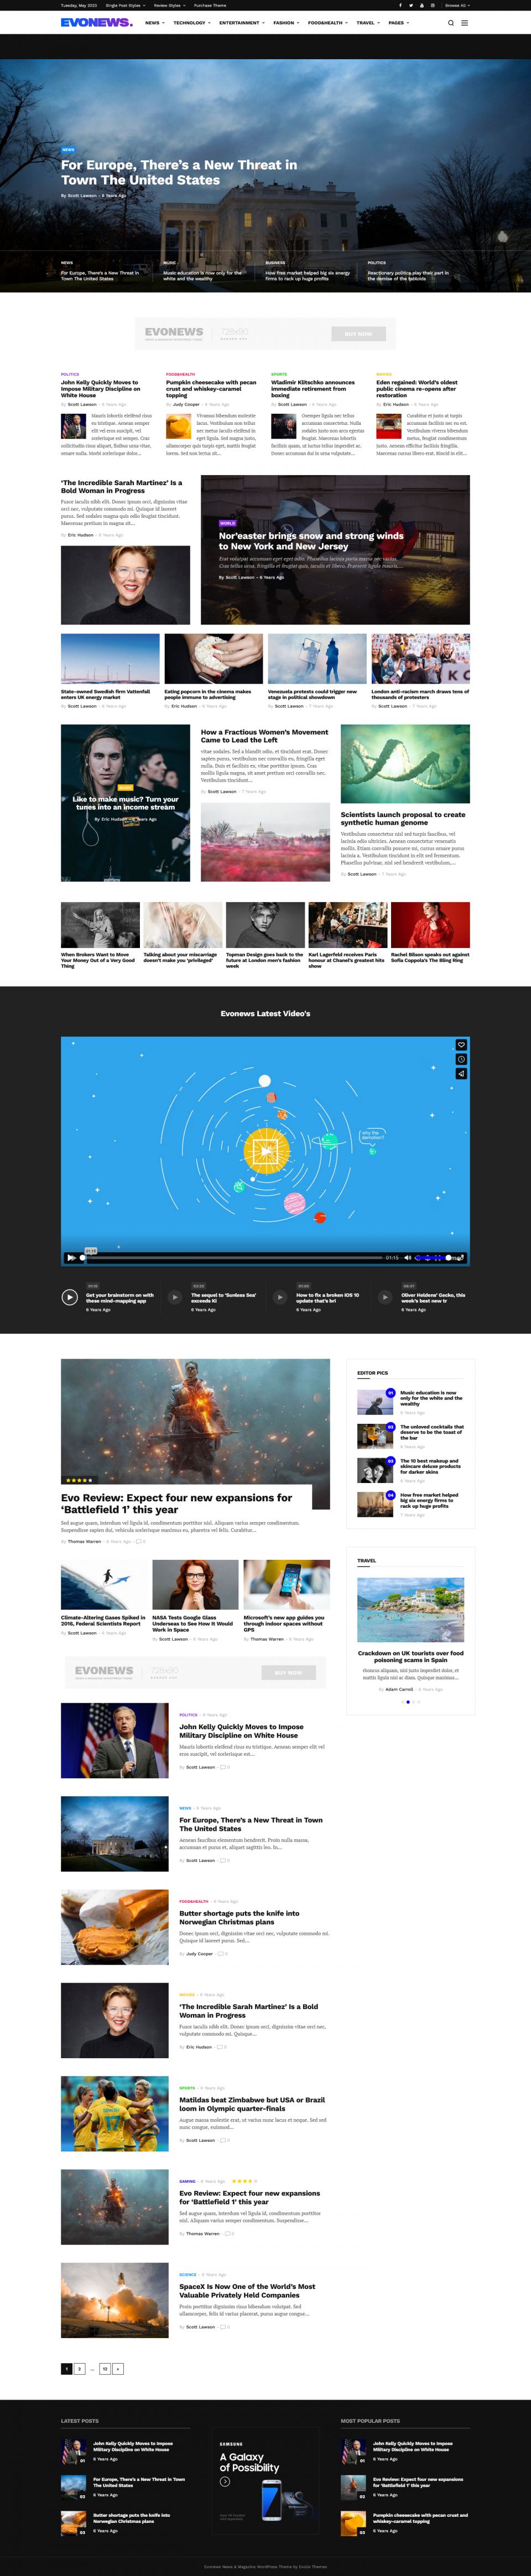Open the Battlefield 1 review featured image
Screen dimensions: 531x2576
(x=195, y=1420)
